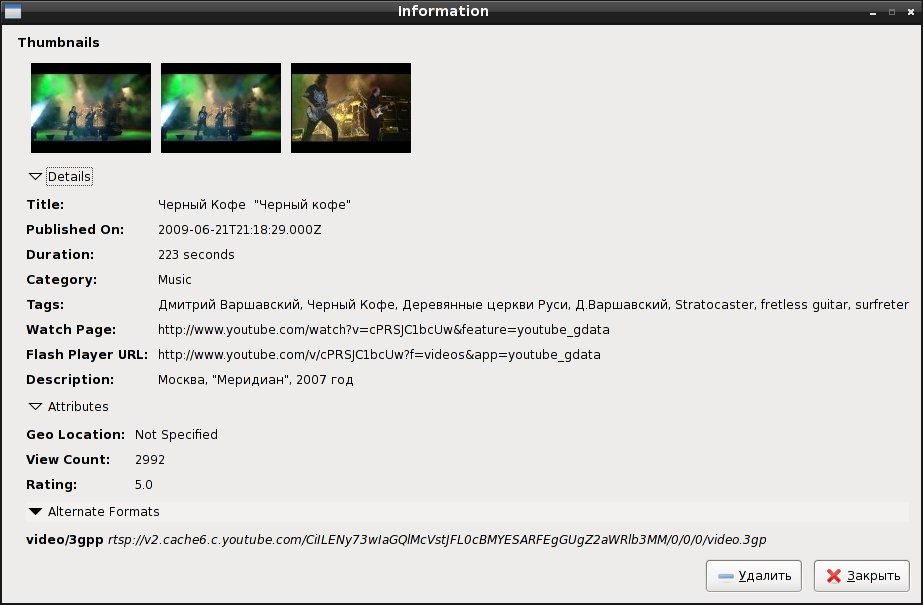Screen dimensions: 923x605
Task: Click the View Count value 2992
Action: click(x=150, y=460)
